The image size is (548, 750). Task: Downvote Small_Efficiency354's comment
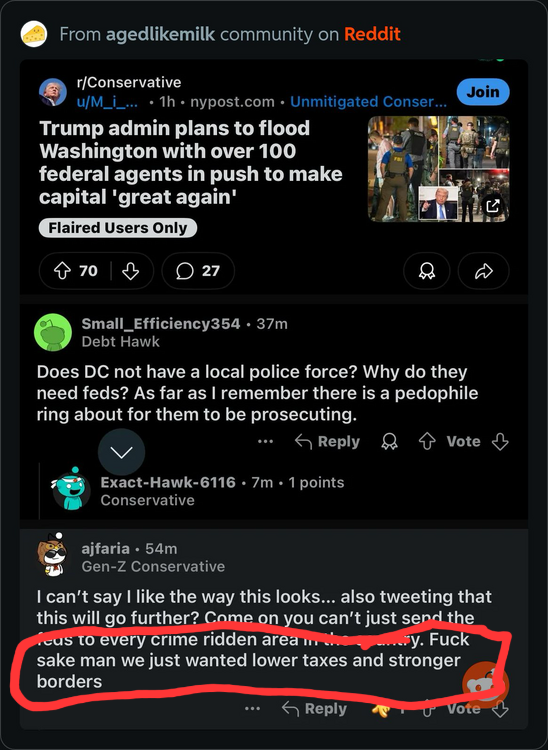(500, 441)
